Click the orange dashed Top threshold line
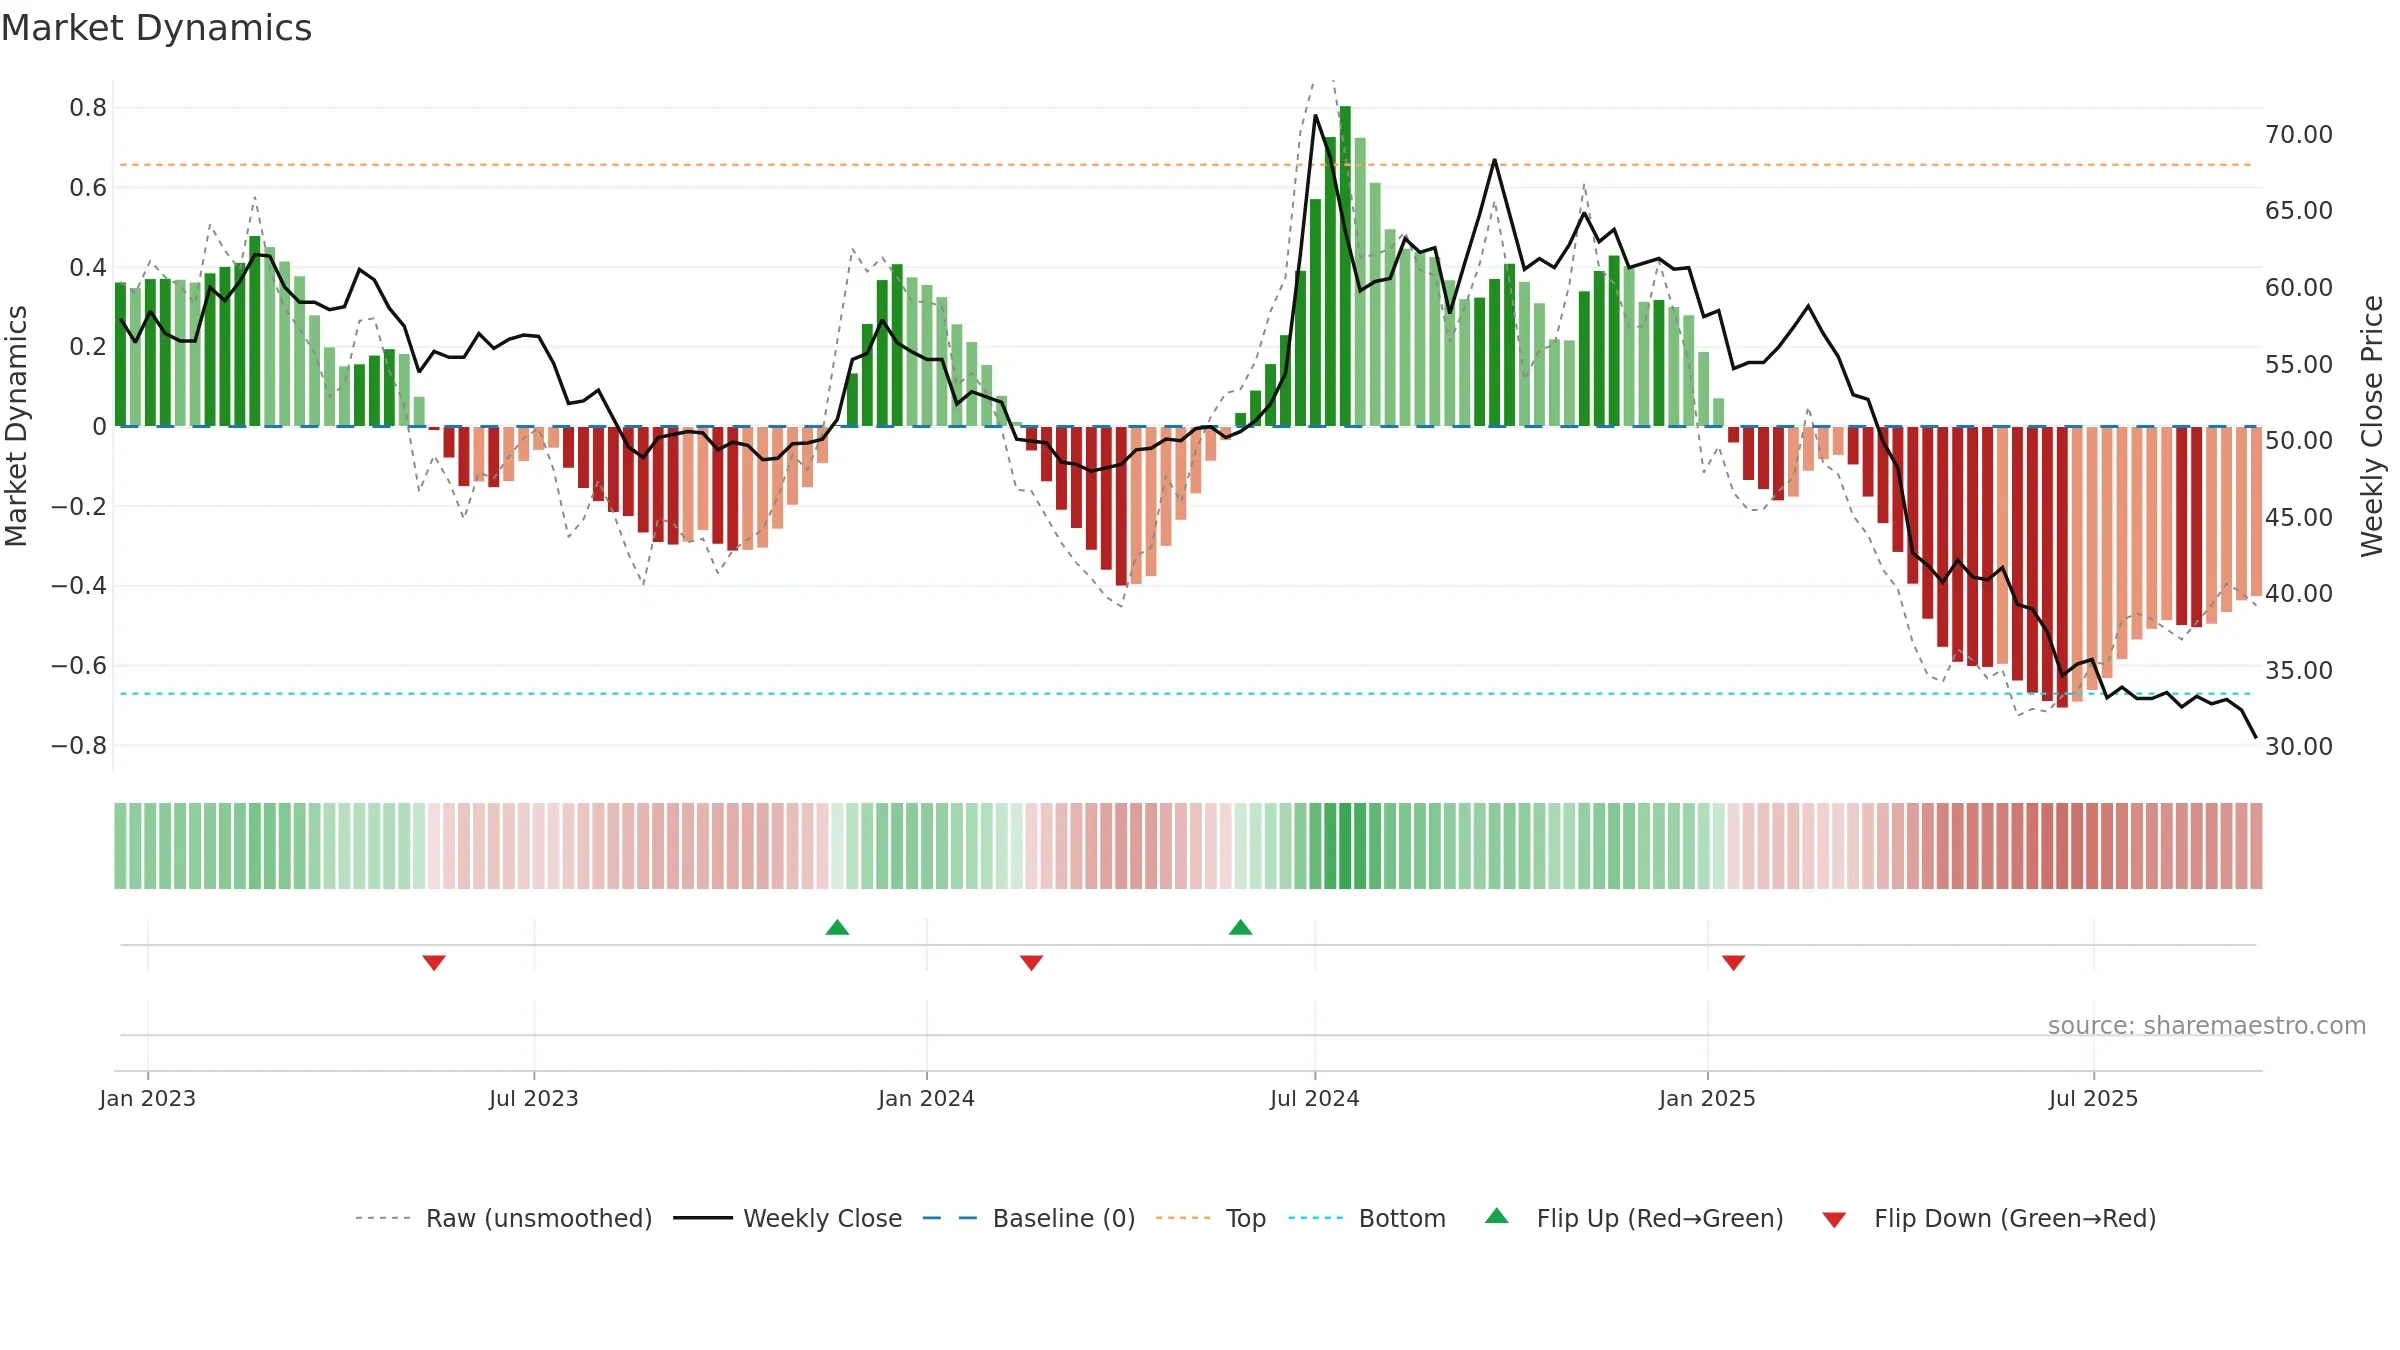Viewport: 2400px width, 1350px height. [x=1185, y=164]
